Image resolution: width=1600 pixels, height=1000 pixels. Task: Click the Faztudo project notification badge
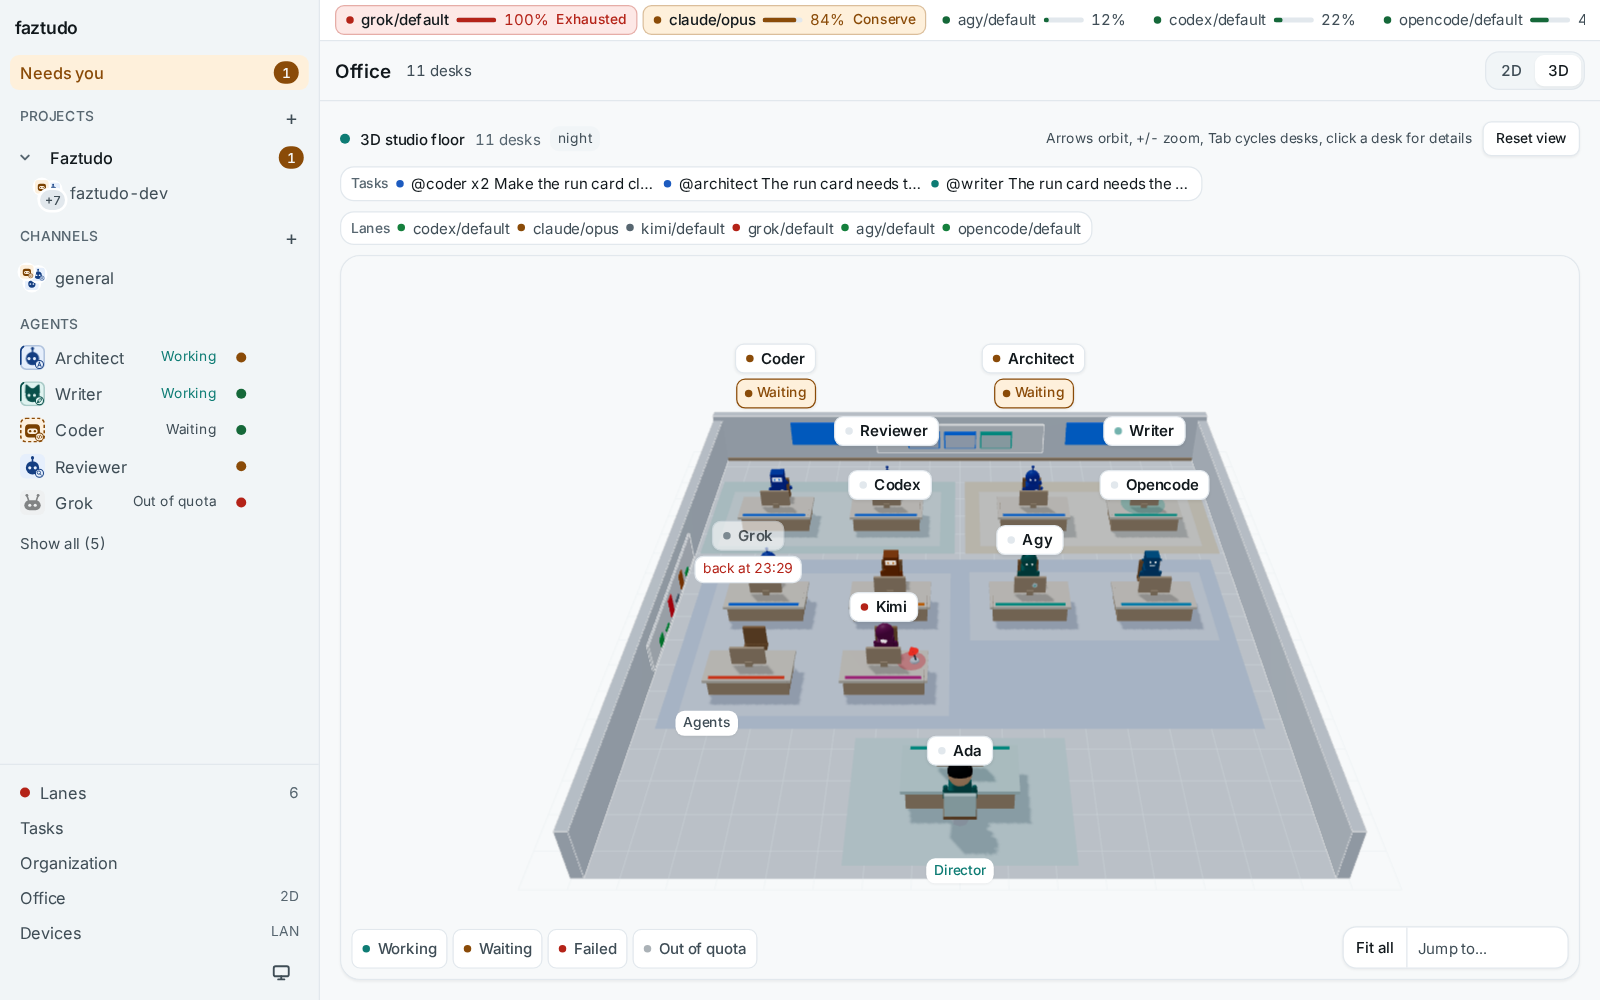(291, 158)
